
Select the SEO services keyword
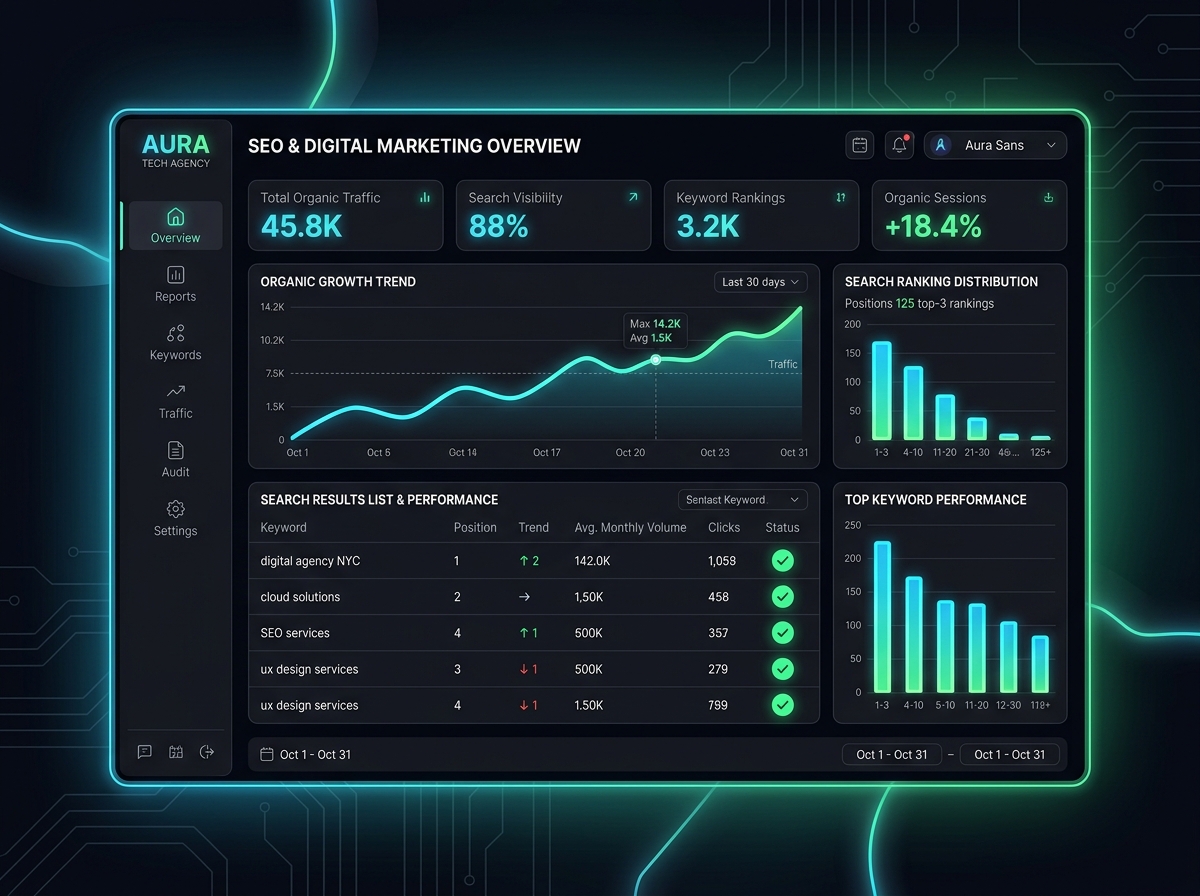pyautogui.click(x=295, y=633)
